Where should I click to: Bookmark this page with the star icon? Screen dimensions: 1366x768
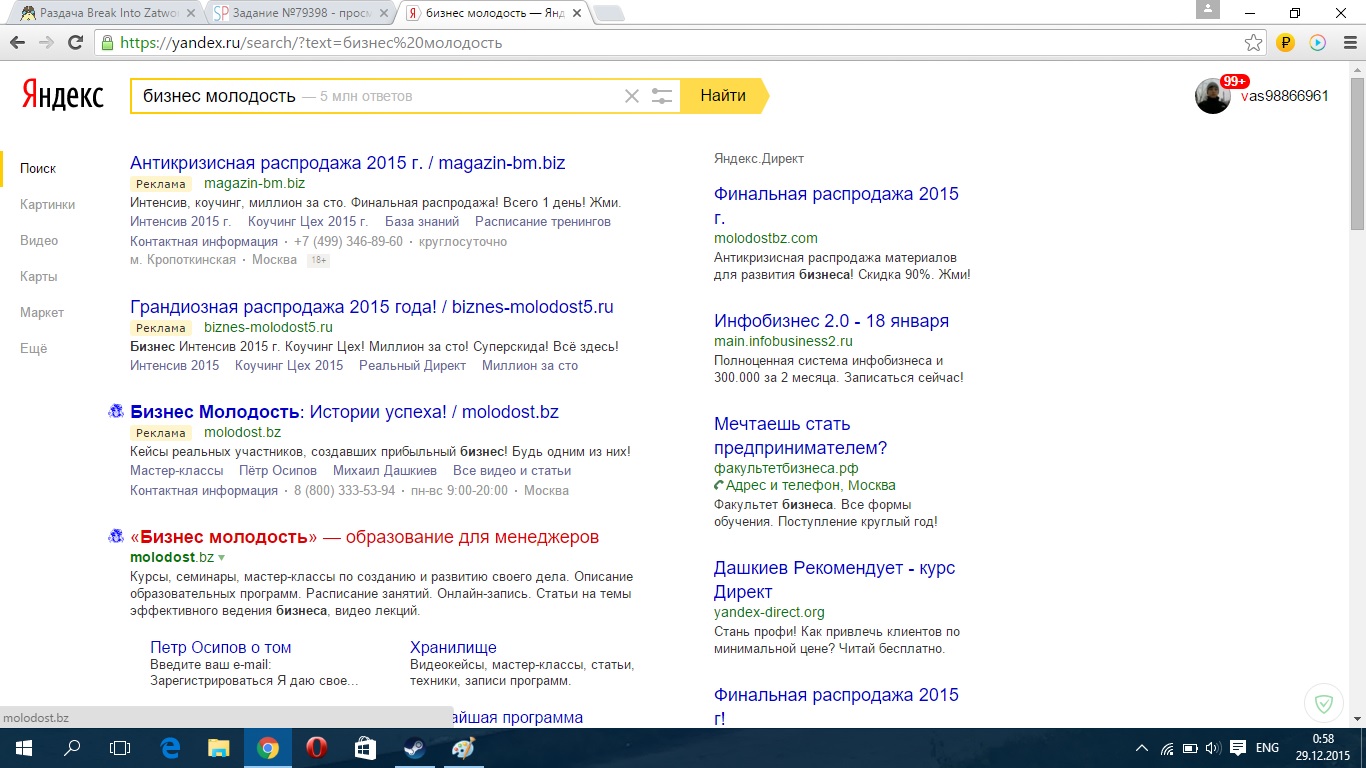tap(1253, 43)
